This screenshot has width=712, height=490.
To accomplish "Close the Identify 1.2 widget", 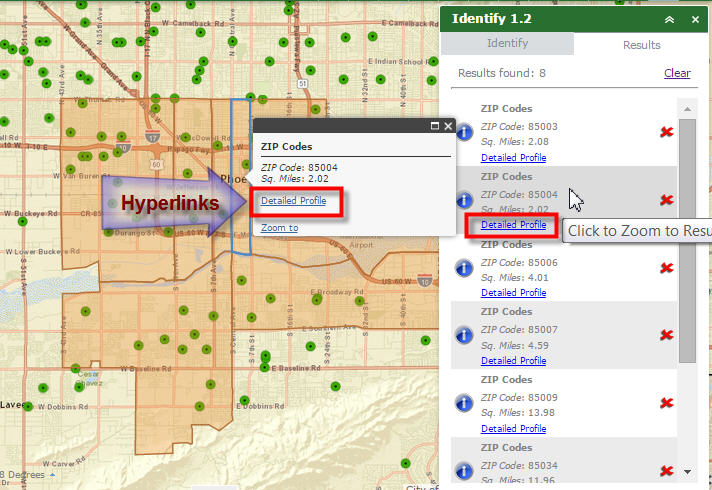I will (695, 20).
